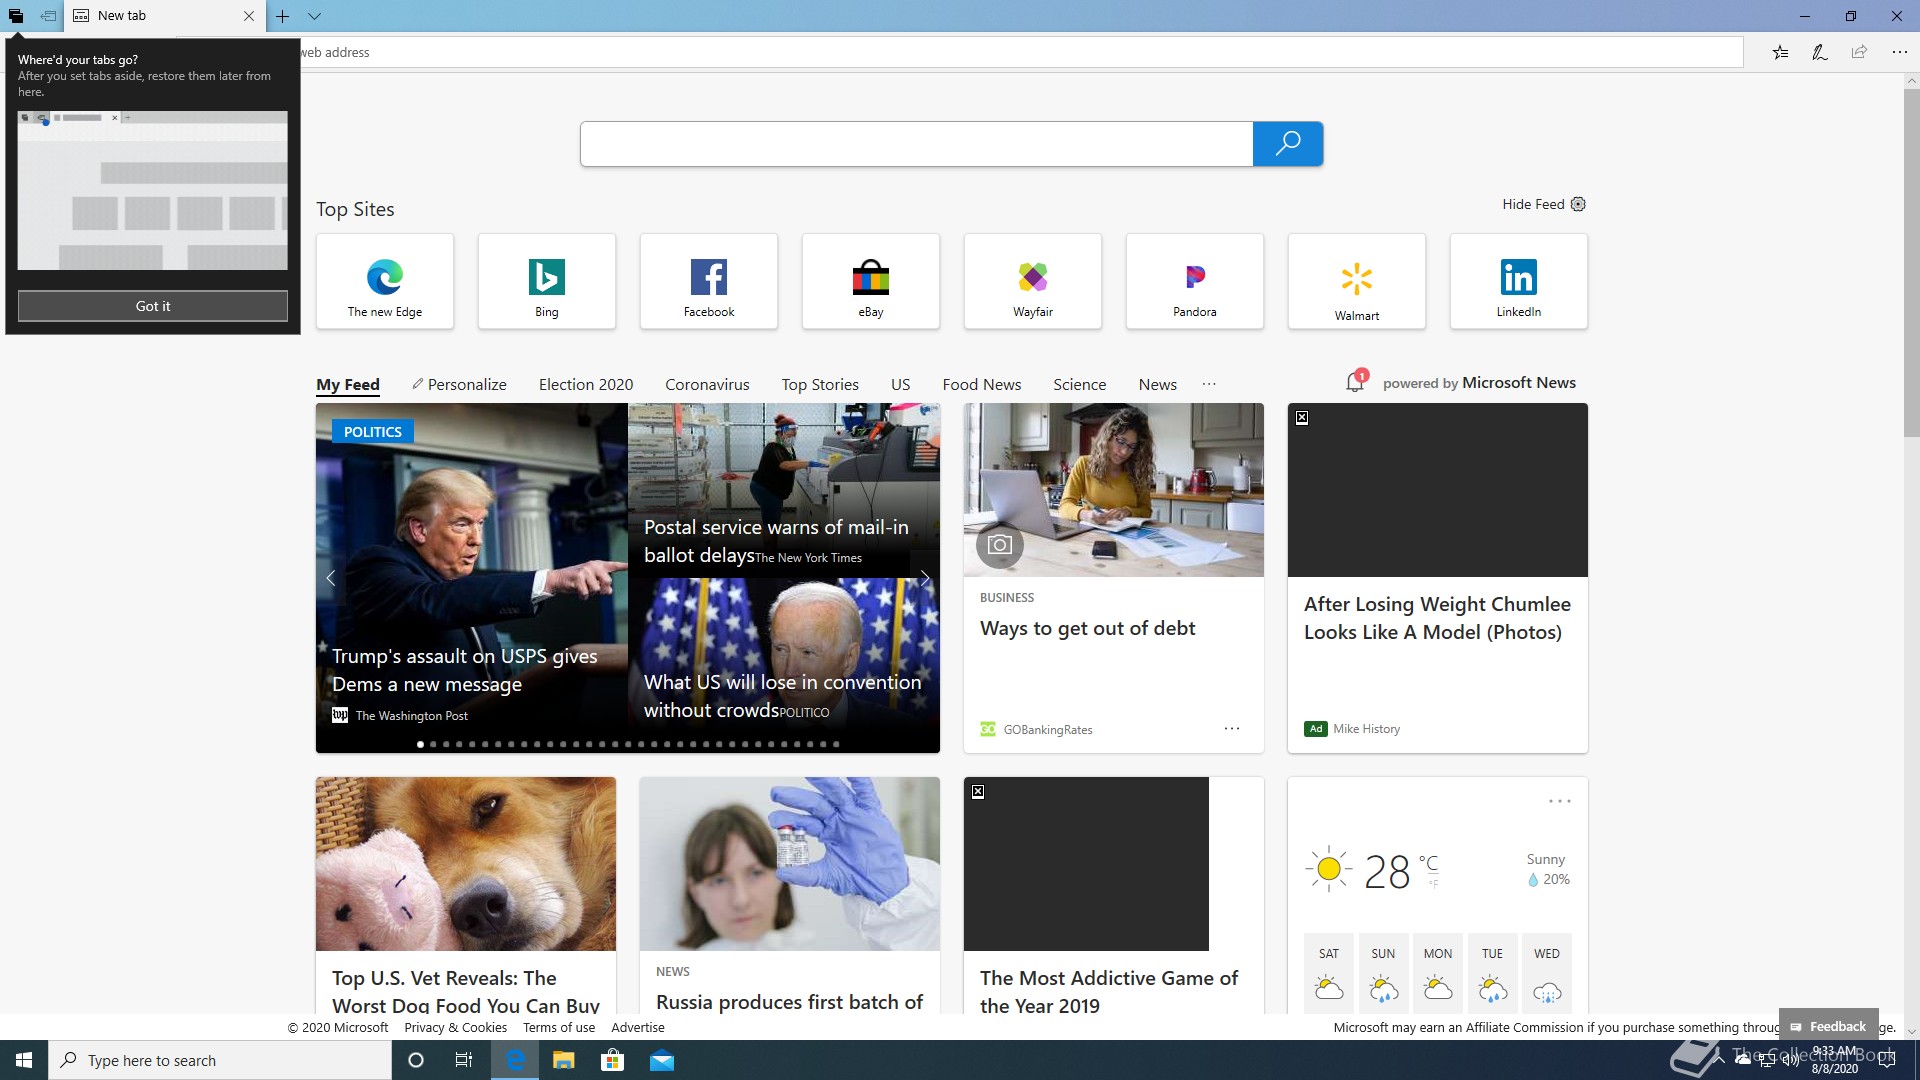This screenshot has height=1080, width=1920.
Task: Expand more feed categories ellipsis
Action: click(1209, 384)
